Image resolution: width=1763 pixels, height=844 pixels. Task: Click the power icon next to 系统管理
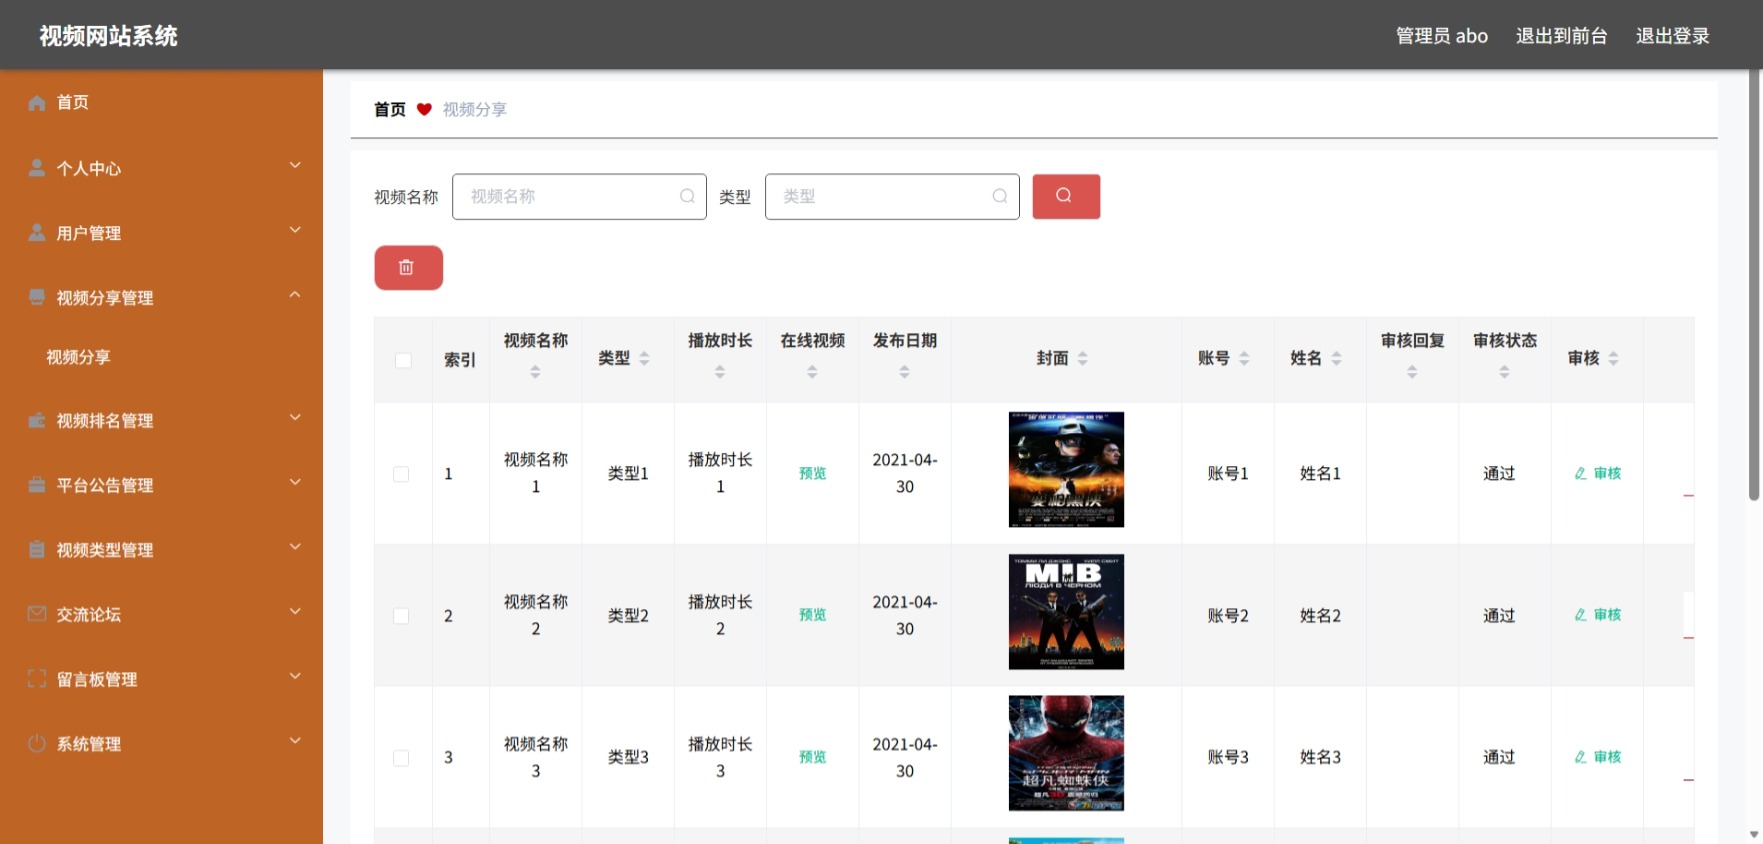37,743
